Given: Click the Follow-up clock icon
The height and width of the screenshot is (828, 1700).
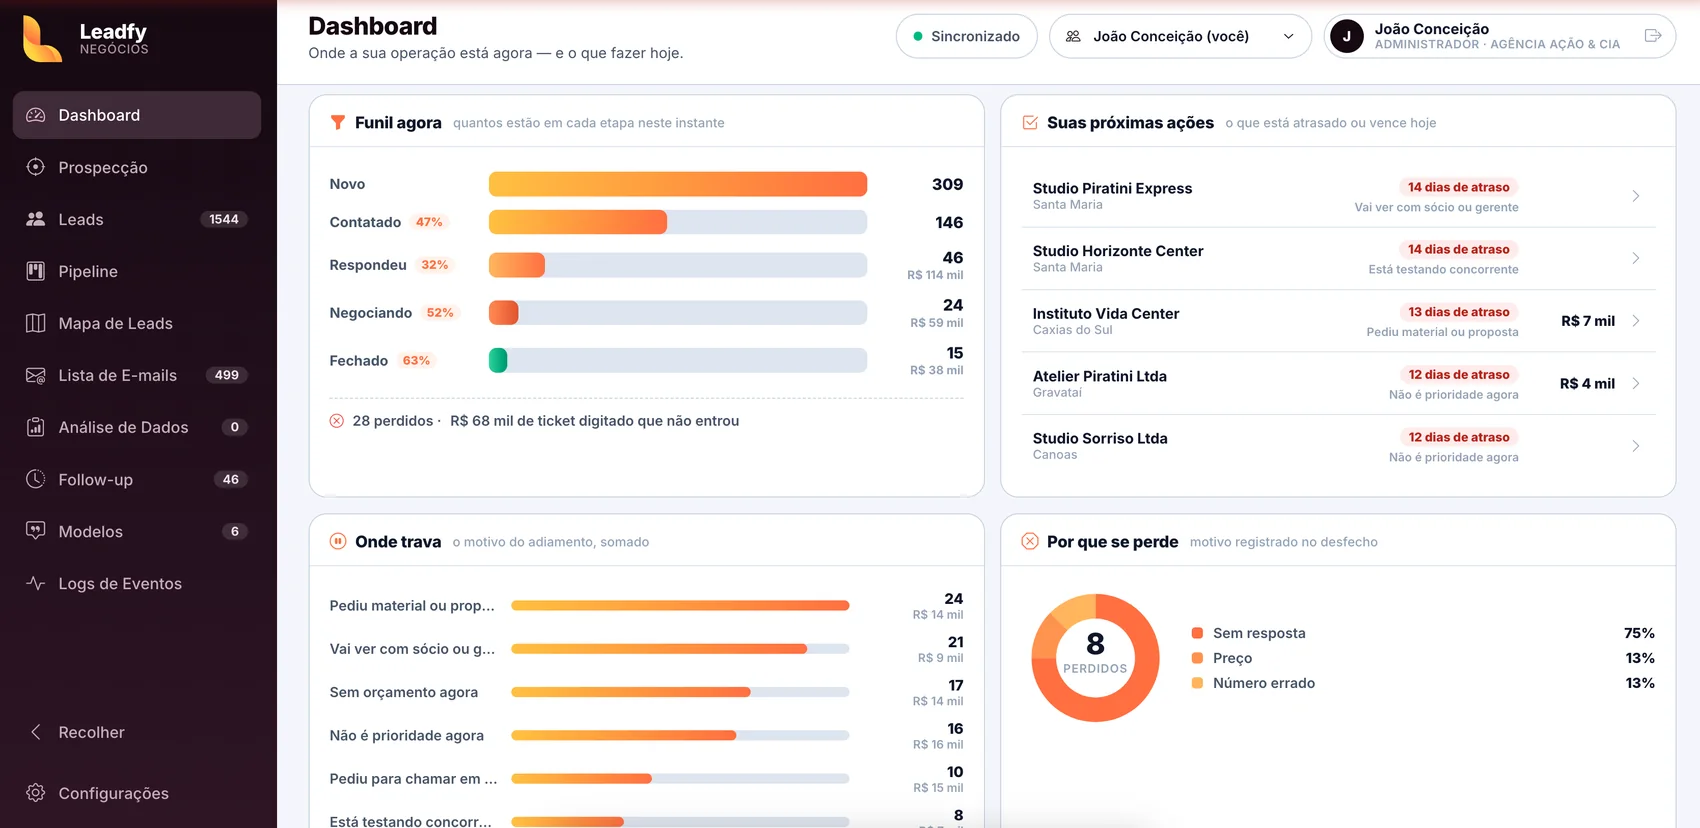Looking at the screenshot, I should [36, 479].
